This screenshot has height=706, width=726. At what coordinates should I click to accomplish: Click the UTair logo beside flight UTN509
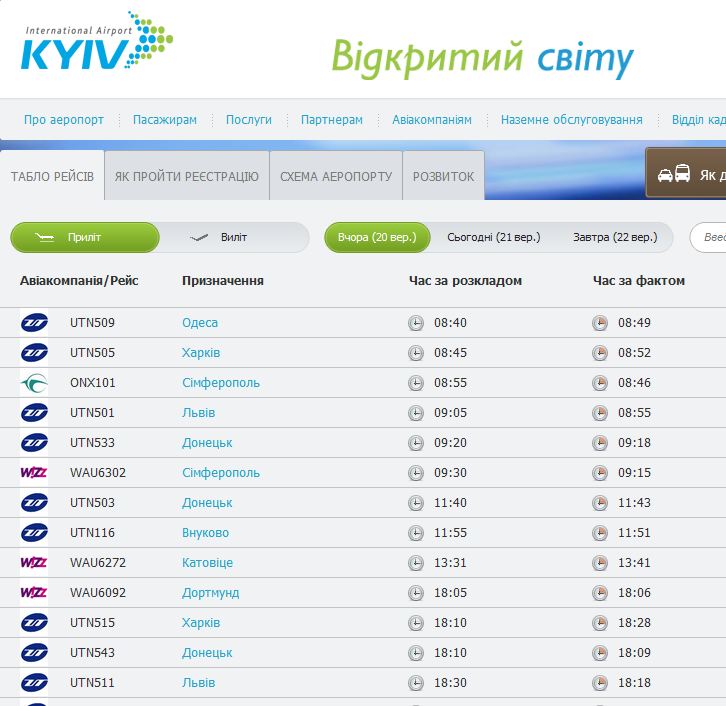pyautogui.click(x=34, y=323)
